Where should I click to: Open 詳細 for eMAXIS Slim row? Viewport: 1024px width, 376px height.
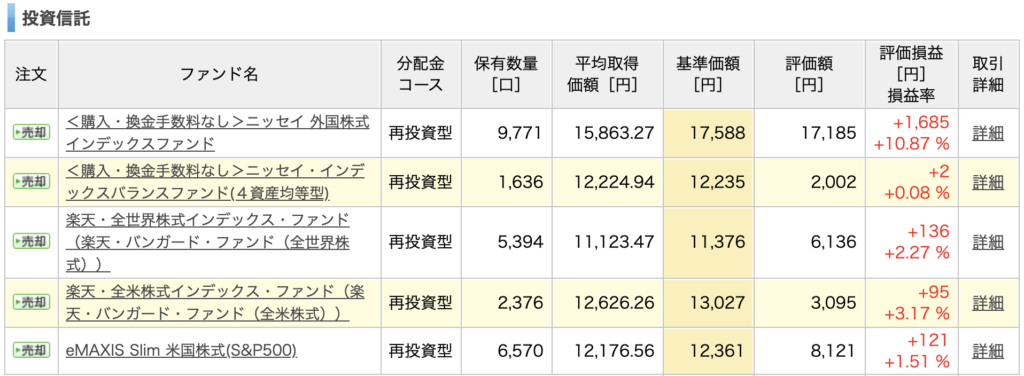point(987,351)
